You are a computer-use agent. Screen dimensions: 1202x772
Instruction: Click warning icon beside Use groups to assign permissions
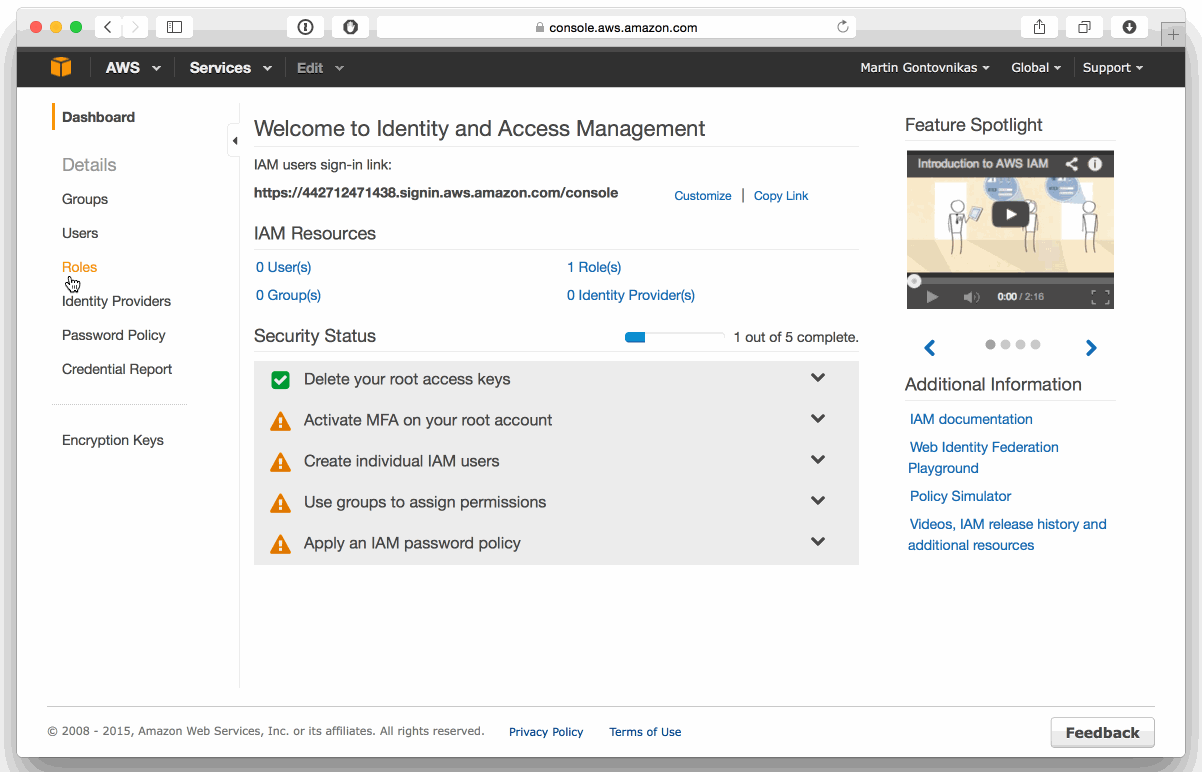[x=281, y=503]
